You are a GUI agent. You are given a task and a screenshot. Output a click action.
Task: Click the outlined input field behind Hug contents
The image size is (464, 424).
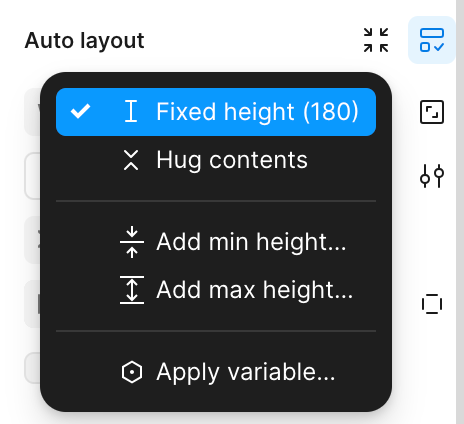32,176
